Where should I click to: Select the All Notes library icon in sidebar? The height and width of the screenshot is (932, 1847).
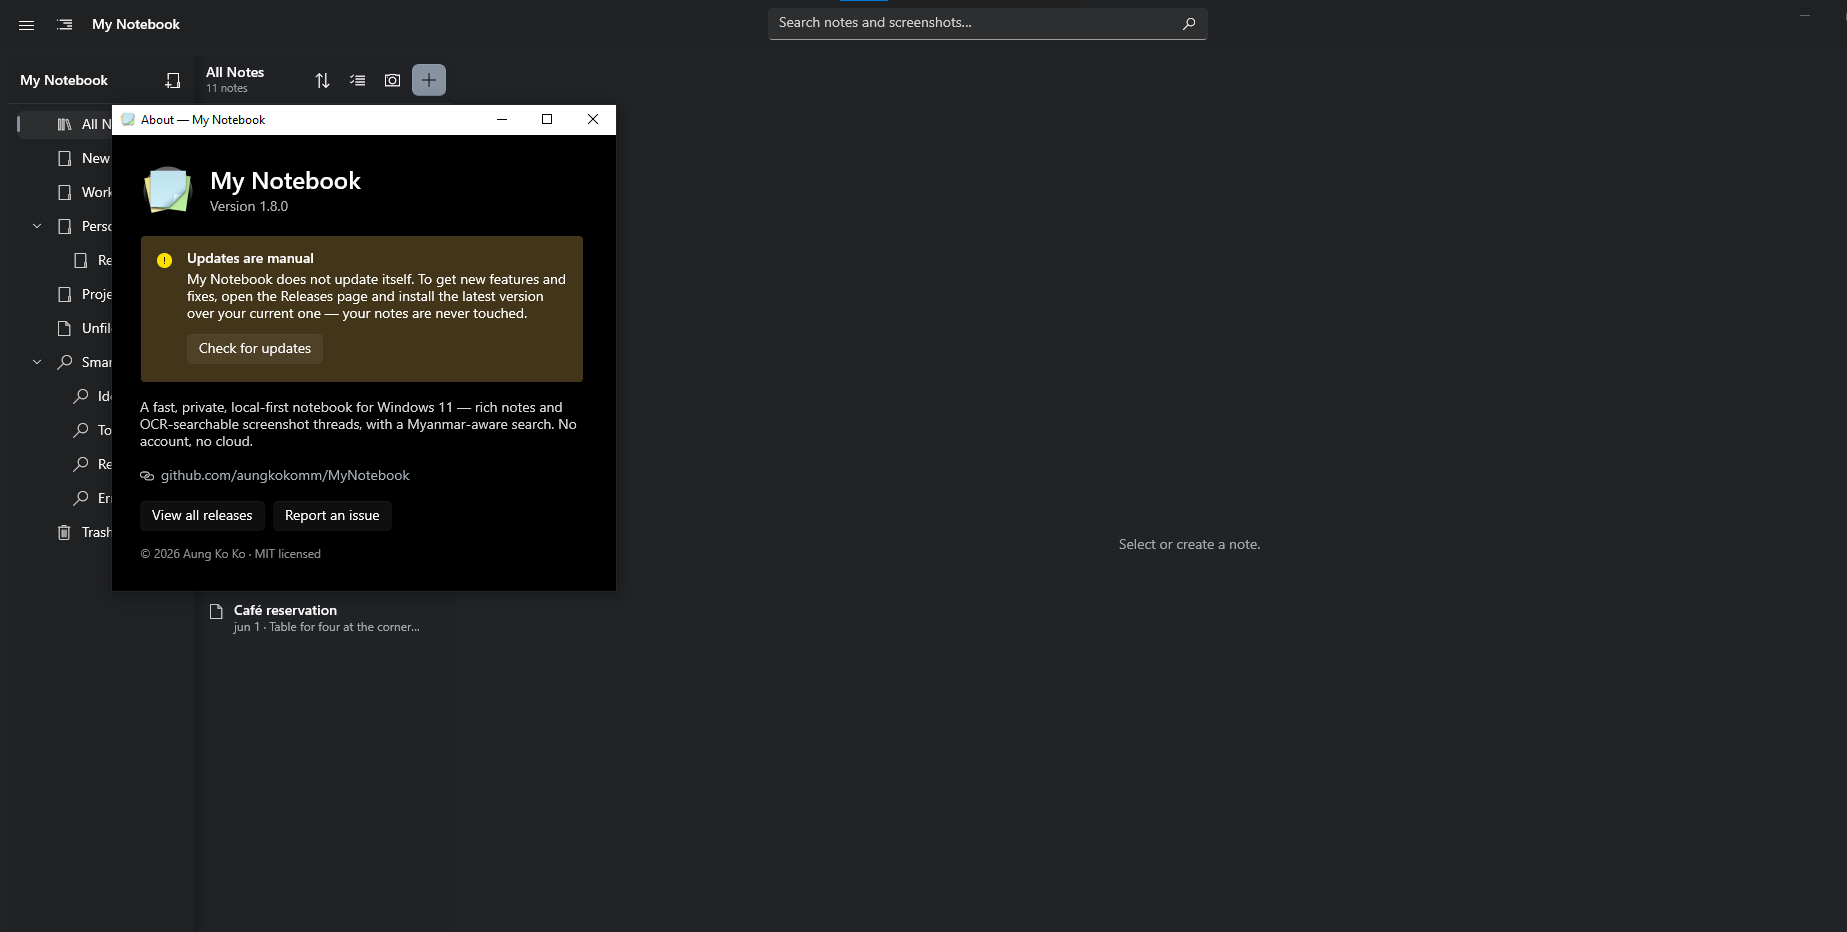(64, 124)
